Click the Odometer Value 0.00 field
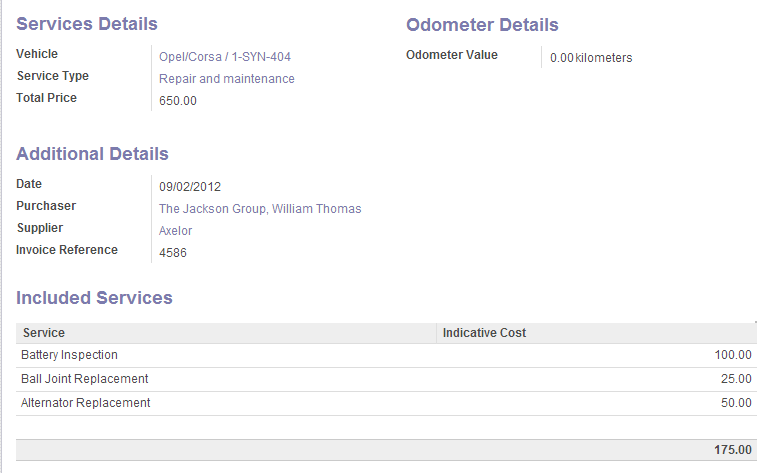The image size is (773, 473). tap(562, 58)
